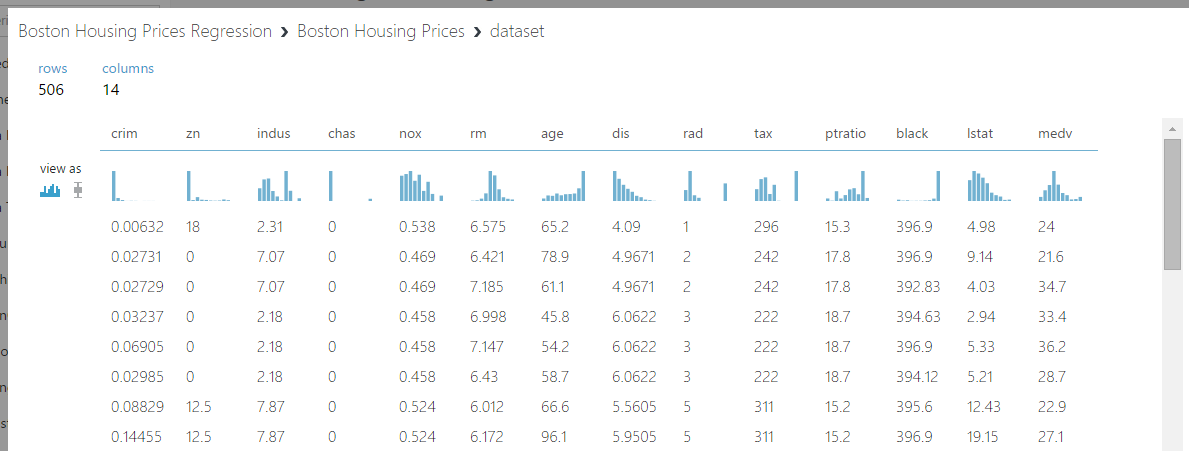This screenshot has height=451, width=1189.
Task: Select the ptratio column header
Action: pyautogui.click(x=845, y=134)
